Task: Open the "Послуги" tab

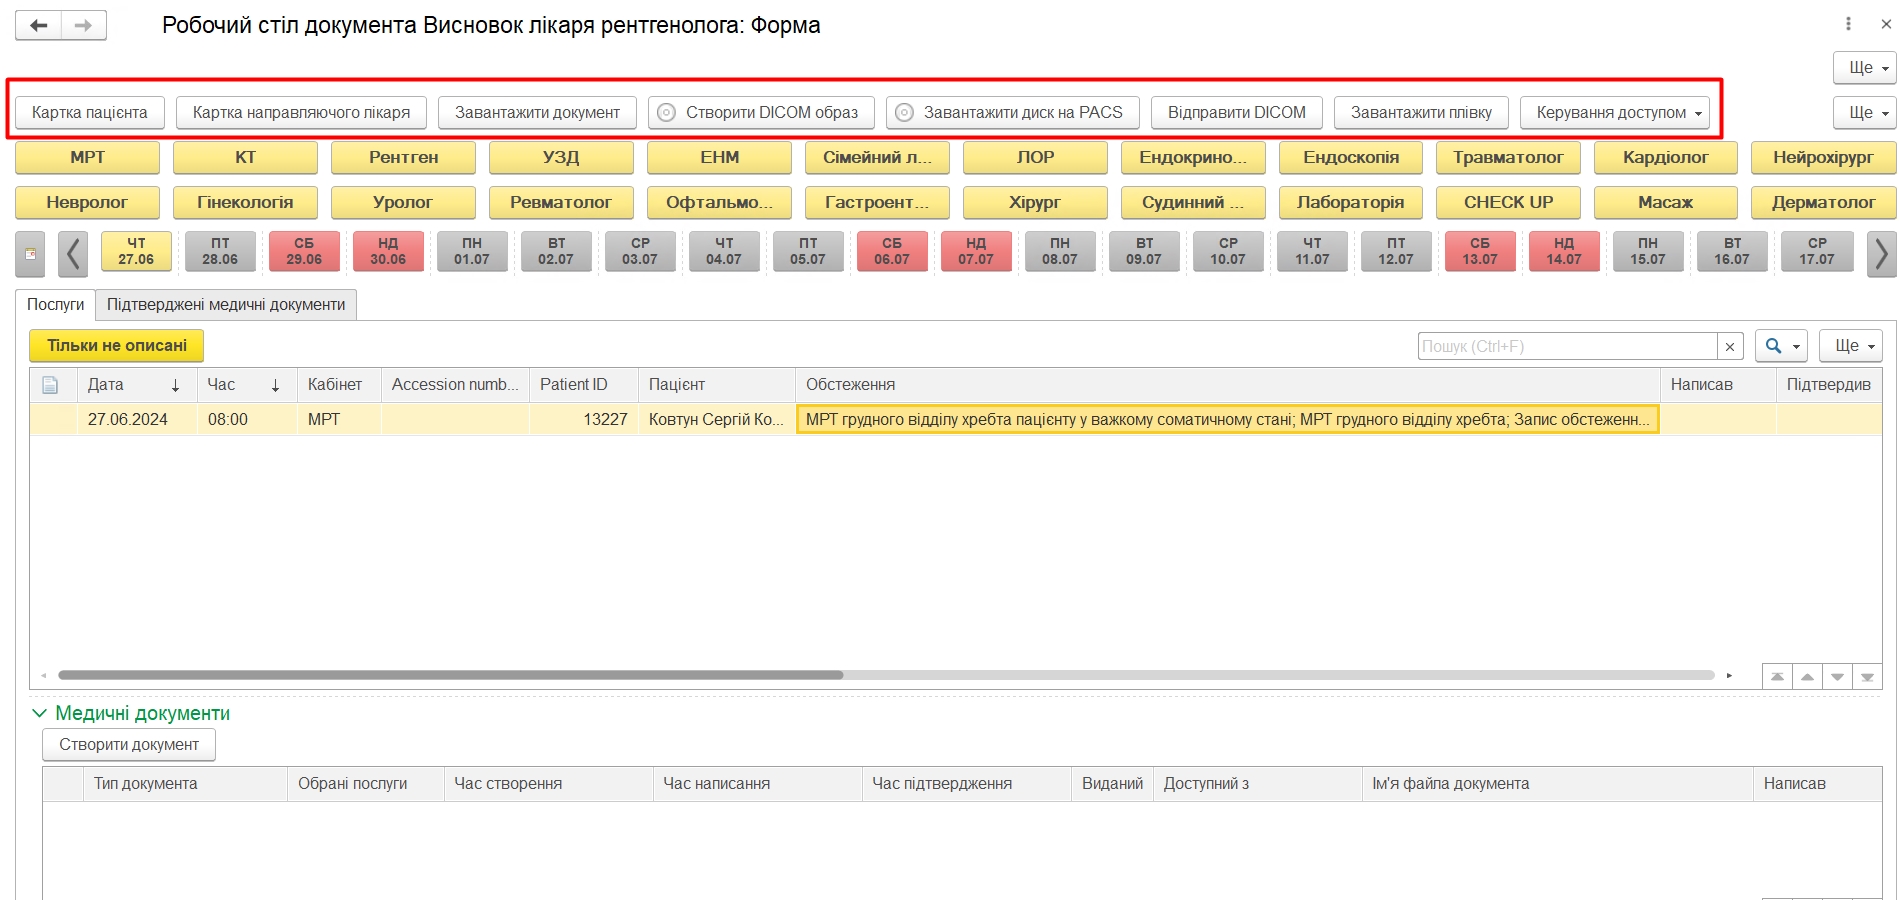Action: [55, 305]
